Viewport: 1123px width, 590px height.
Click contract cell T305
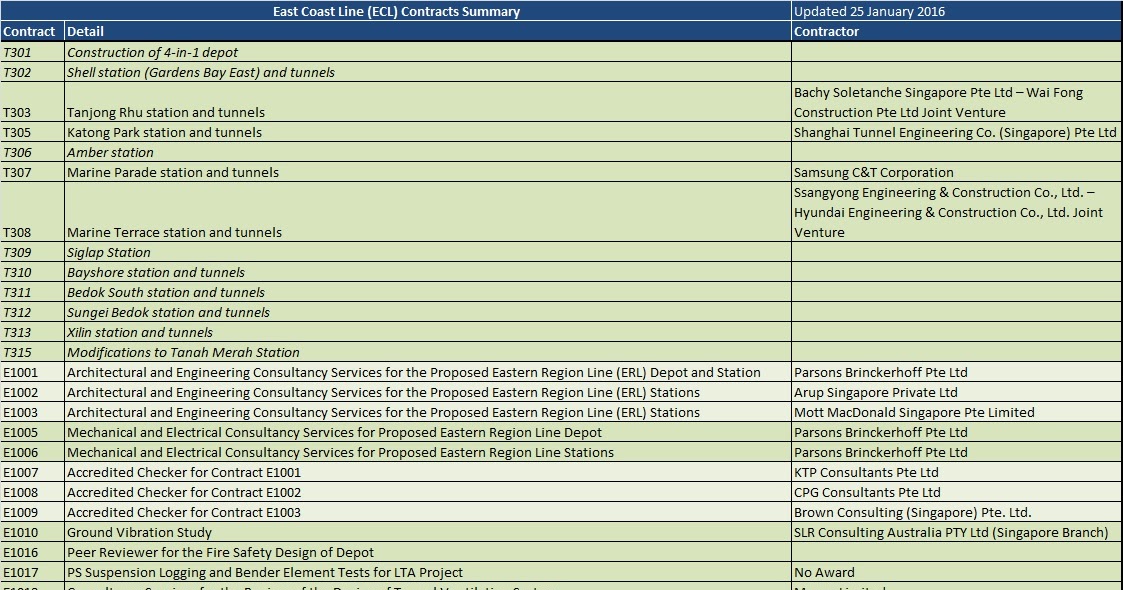(x=32, y=132)
